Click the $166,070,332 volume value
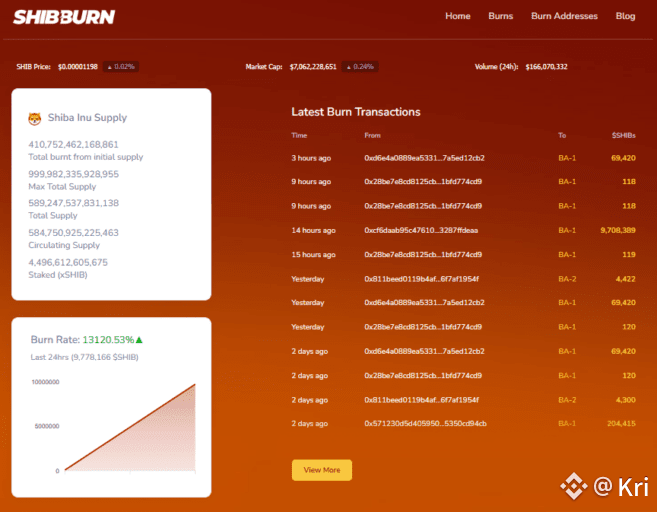Viewport: 657px width, 512px height. point(546,67)
